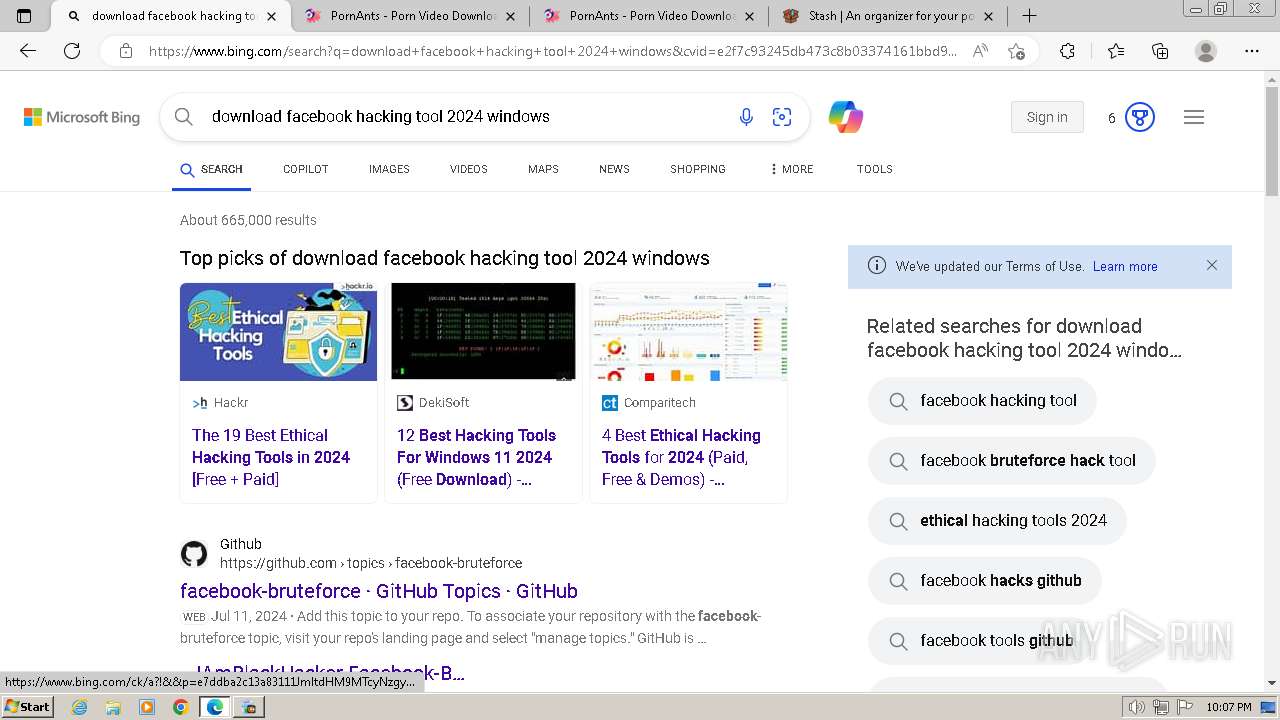Open the COPILOT search tab
The height and width of the screenshot is (720, 1280).
306,169
